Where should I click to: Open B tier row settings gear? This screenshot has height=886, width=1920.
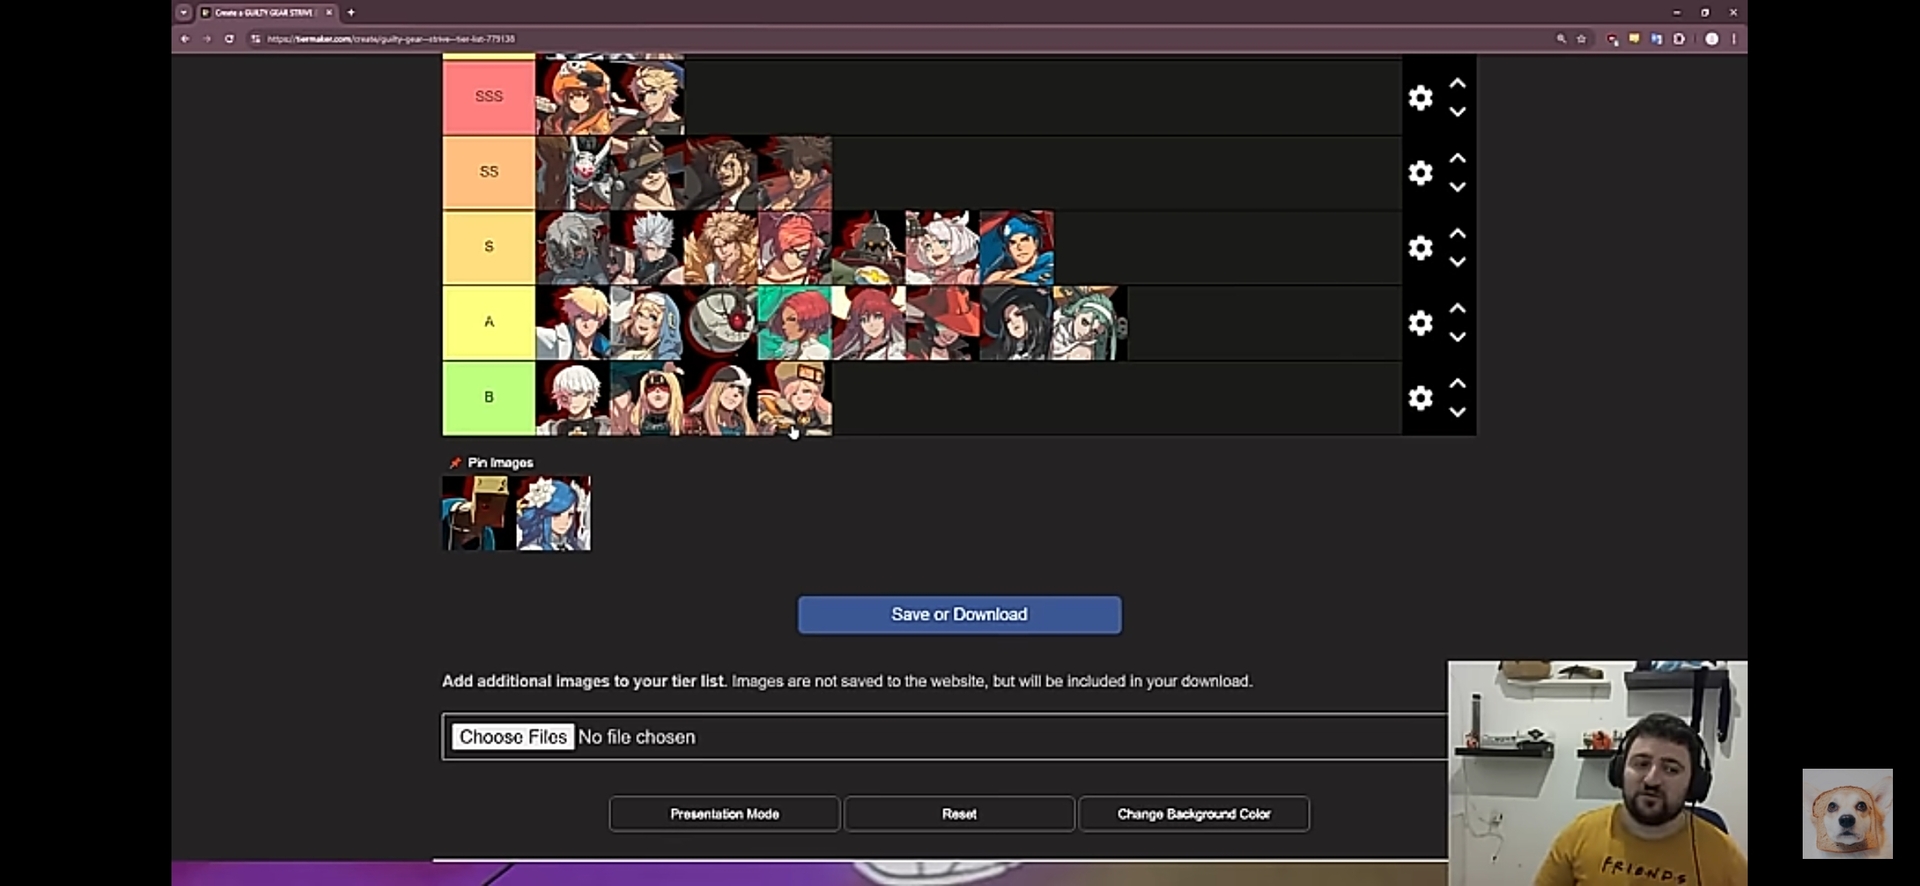pos(1420,397)
